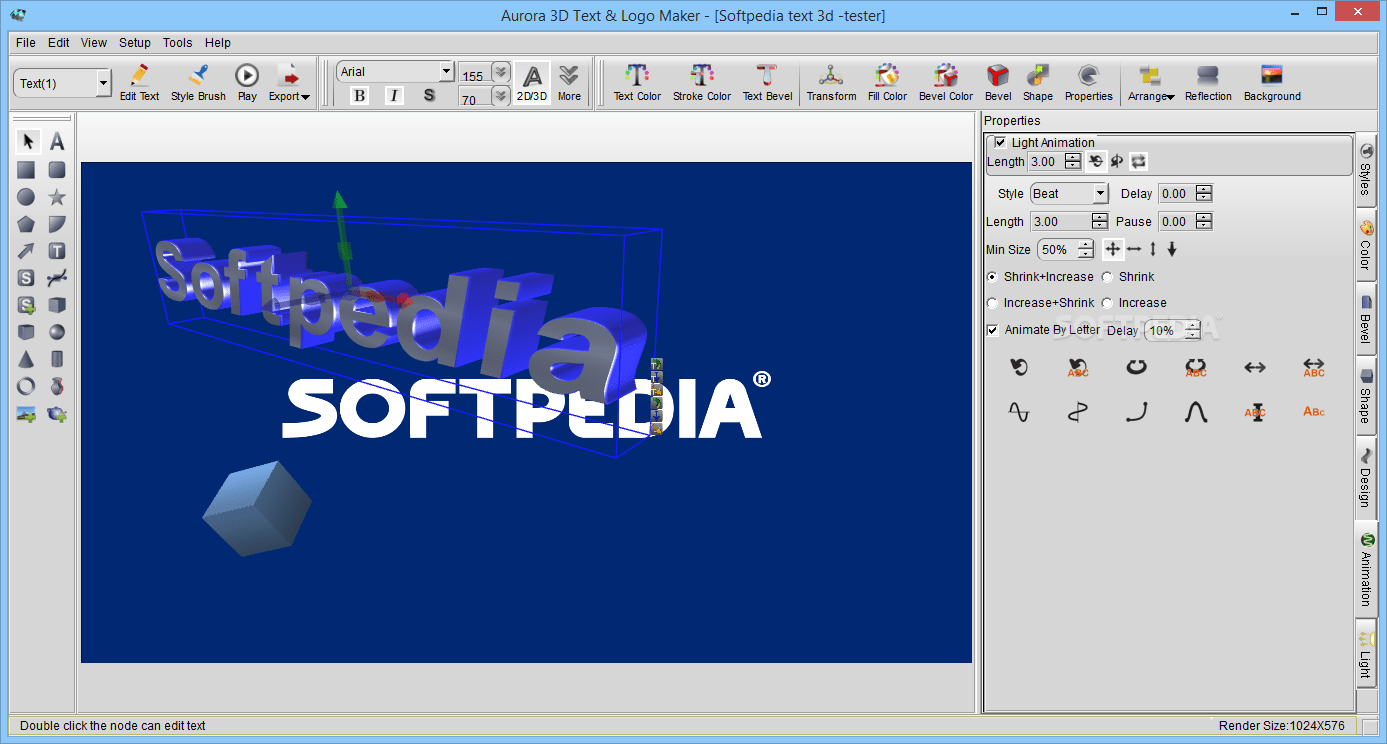The height and width of the screenshot is (744, 1387).
Task: Open the Setup menu
Action: [135, 43]
